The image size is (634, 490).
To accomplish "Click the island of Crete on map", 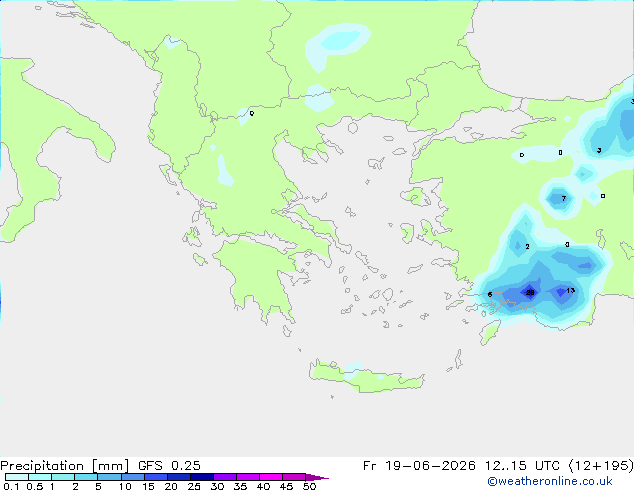I will pos(366,377).
